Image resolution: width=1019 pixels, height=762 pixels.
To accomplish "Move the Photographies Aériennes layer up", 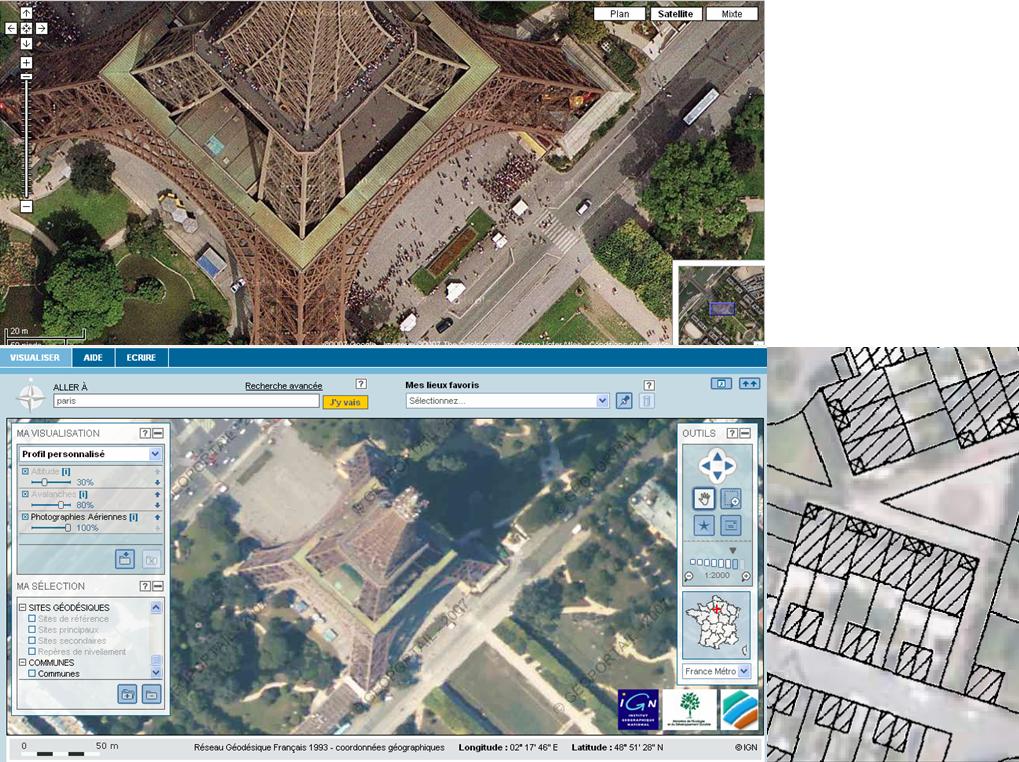I will point(157,517).
